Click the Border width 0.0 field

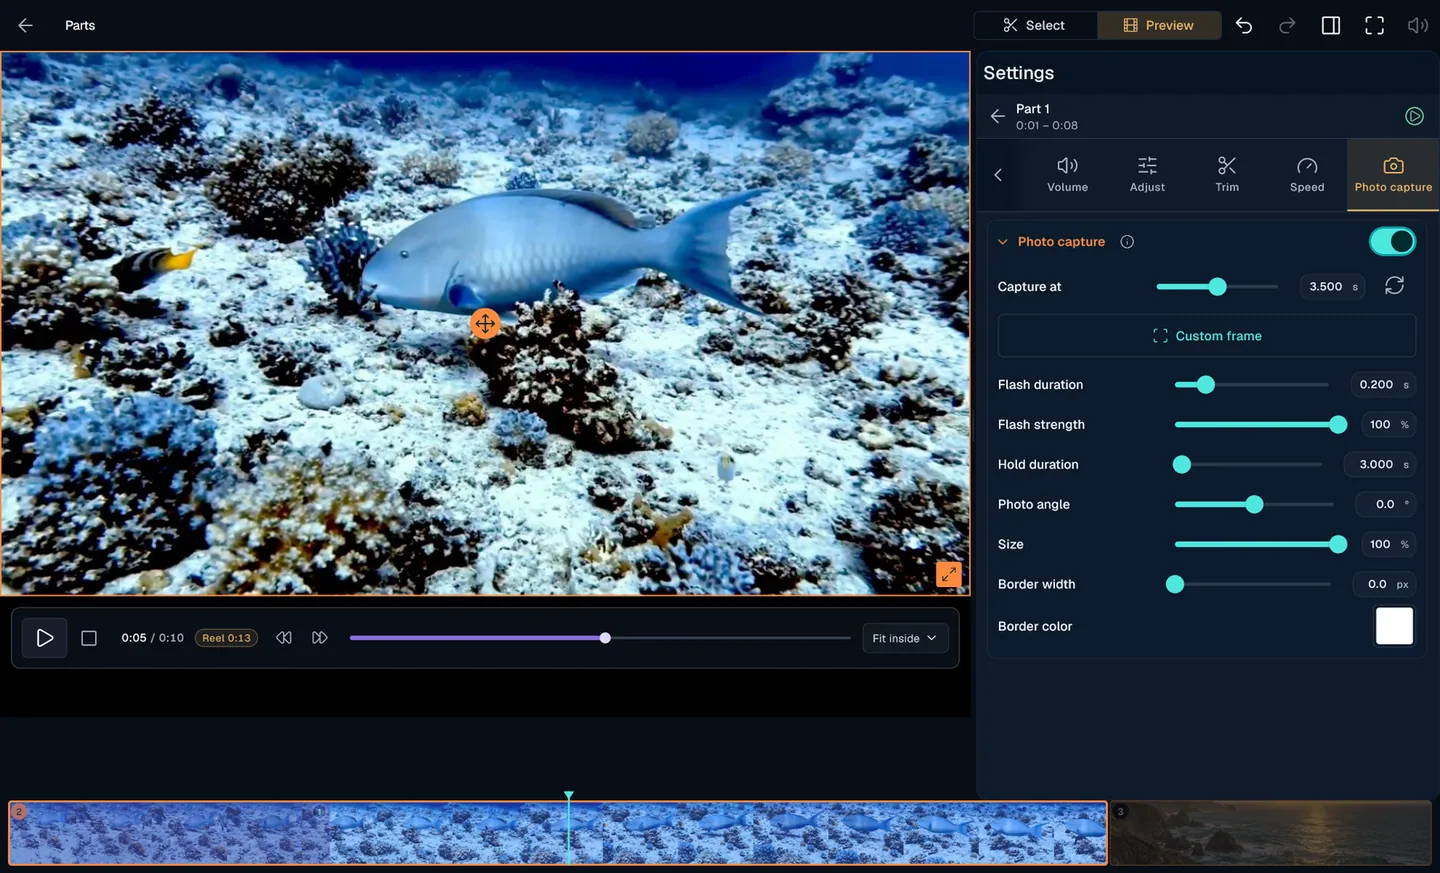pyautogui.click(x=1385, y=584)
